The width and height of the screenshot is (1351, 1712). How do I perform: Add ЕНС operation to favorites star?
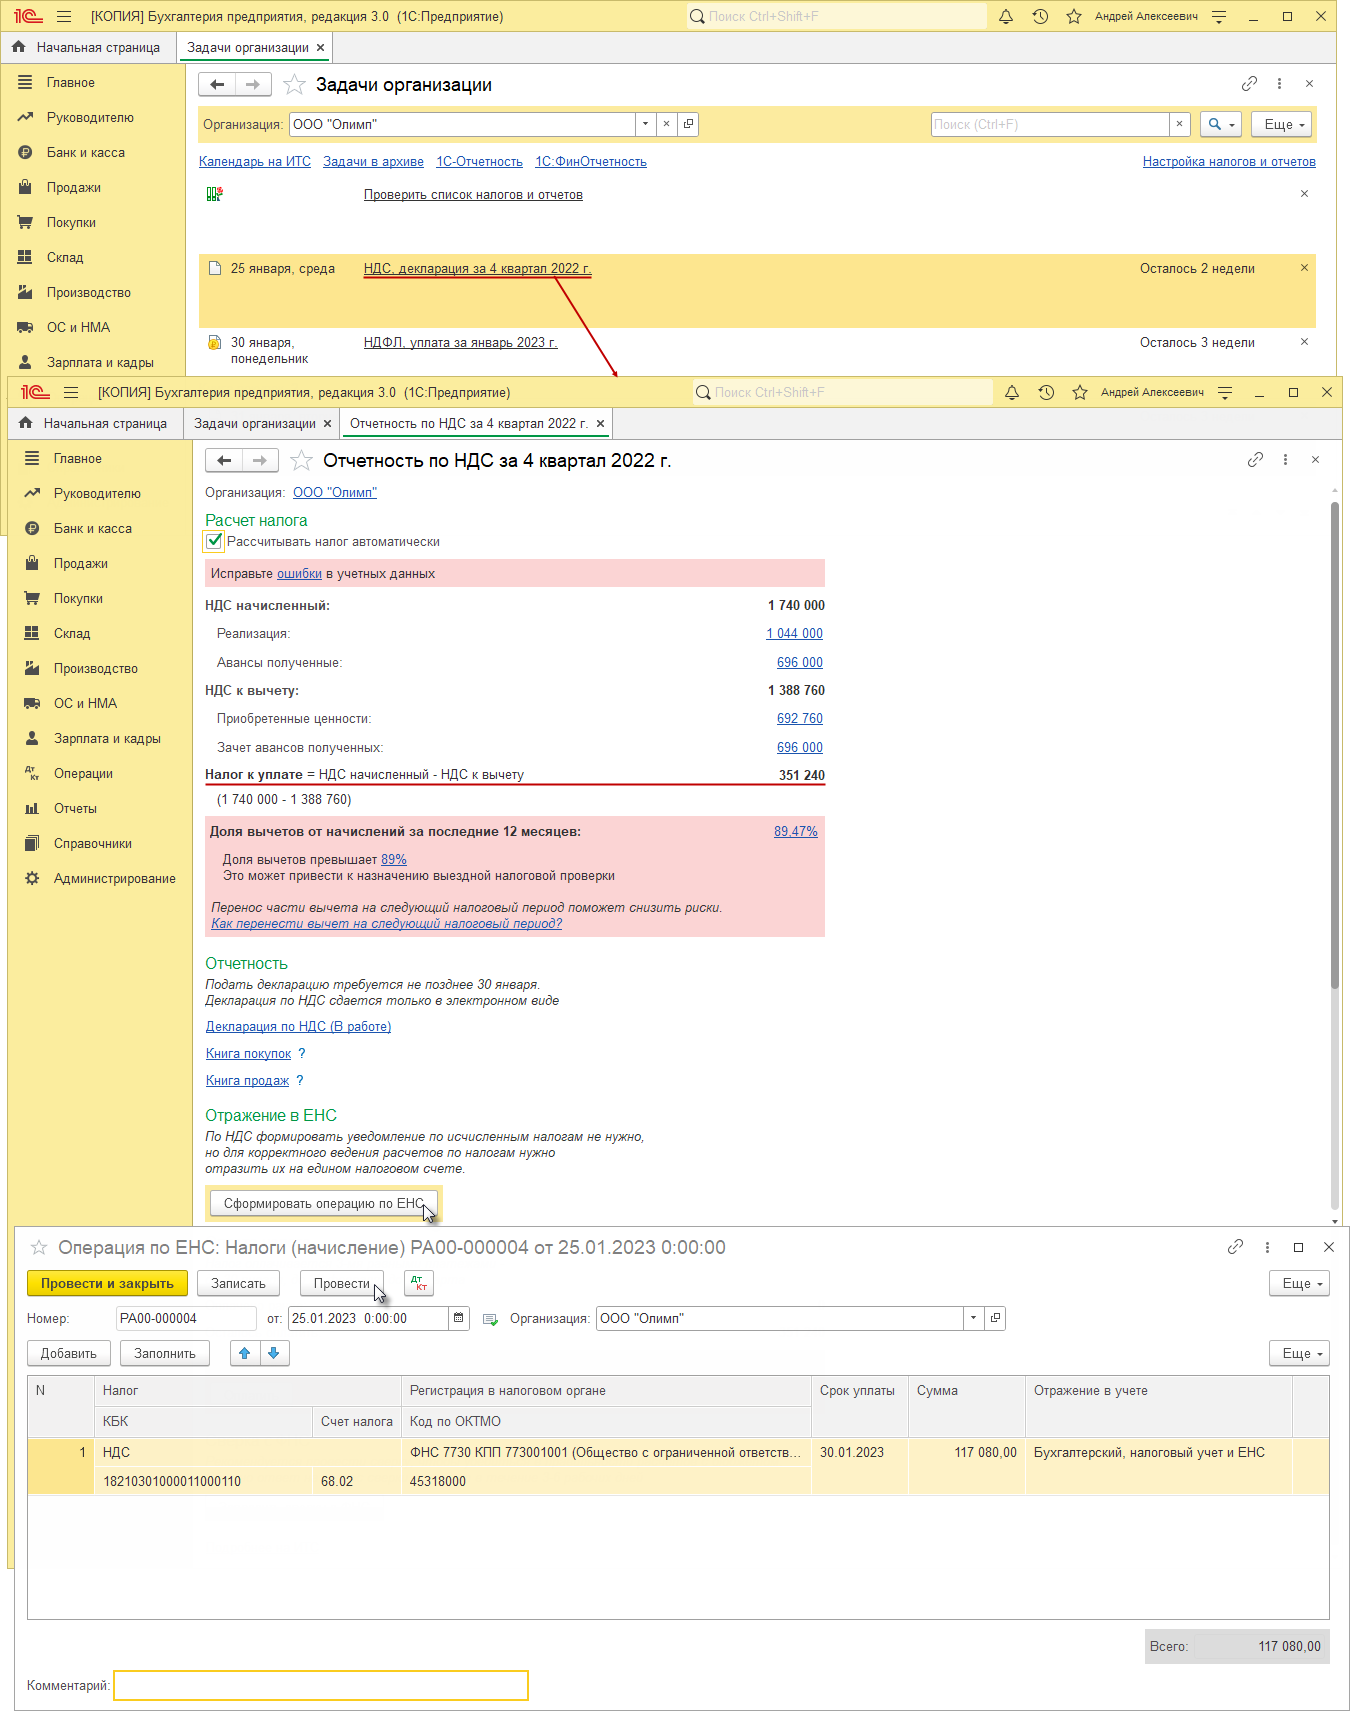coord(39,1247)
